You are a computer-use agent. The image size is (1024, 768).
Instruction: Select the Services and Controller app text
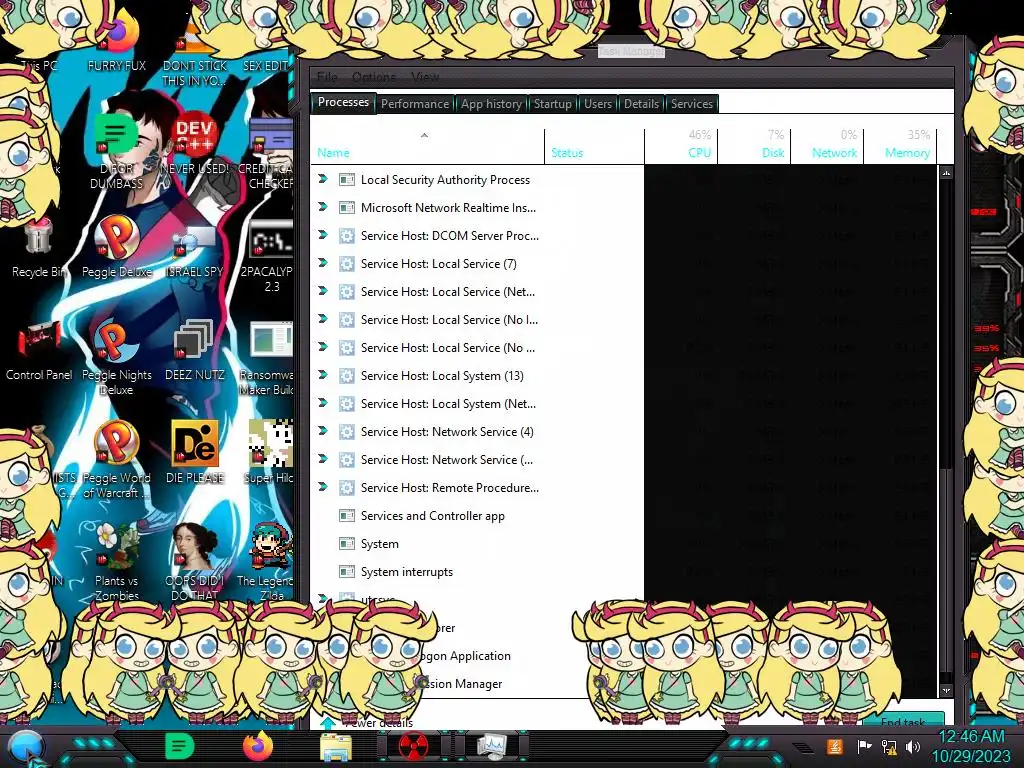pos(432,516)
